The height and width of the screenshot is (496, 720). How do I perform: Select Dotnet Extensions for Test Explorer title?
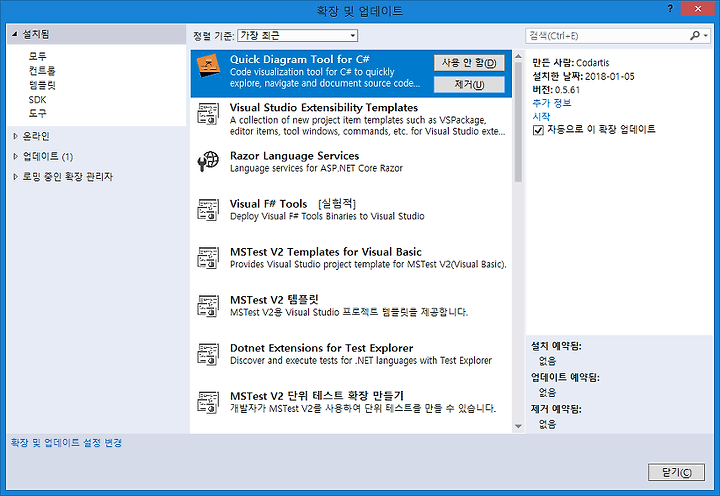click(321, 348)
